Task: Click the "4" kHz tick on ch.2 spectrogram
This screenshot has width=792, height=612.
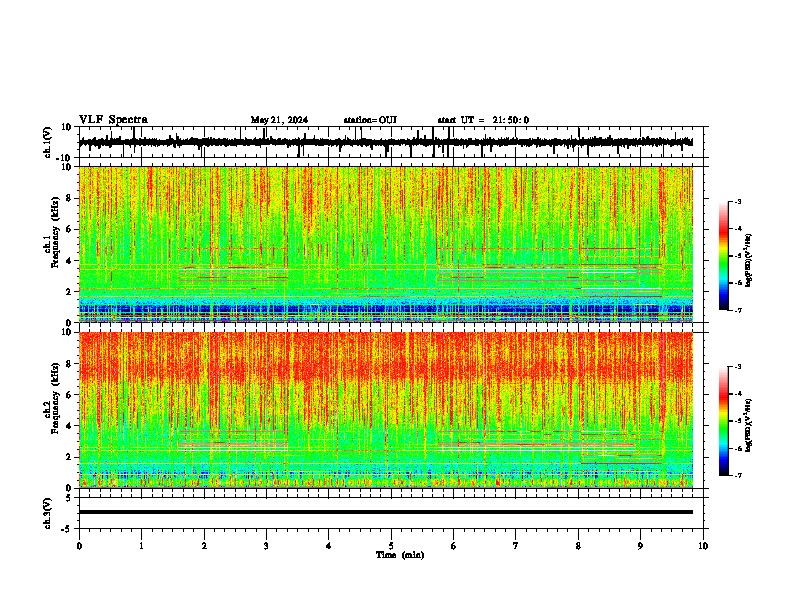Action: [70, 426]
